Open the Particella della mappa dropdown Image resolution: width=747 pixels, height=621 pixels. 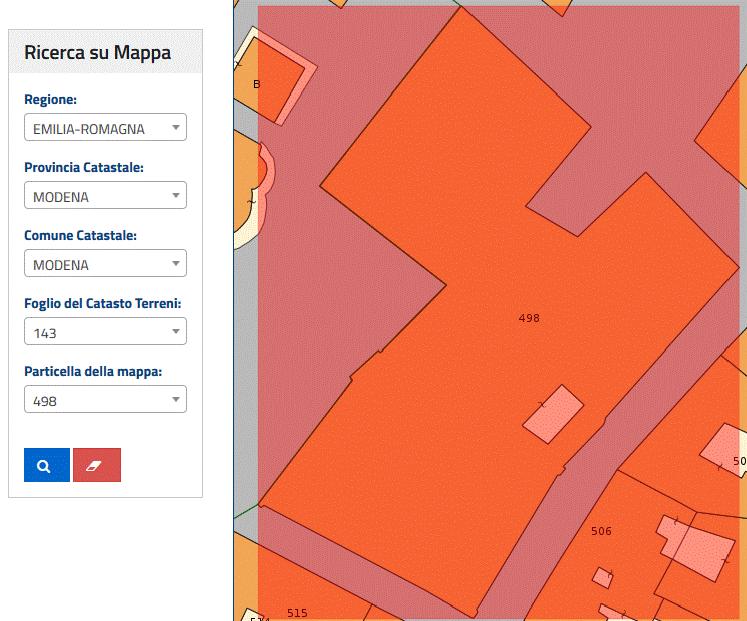105,400
